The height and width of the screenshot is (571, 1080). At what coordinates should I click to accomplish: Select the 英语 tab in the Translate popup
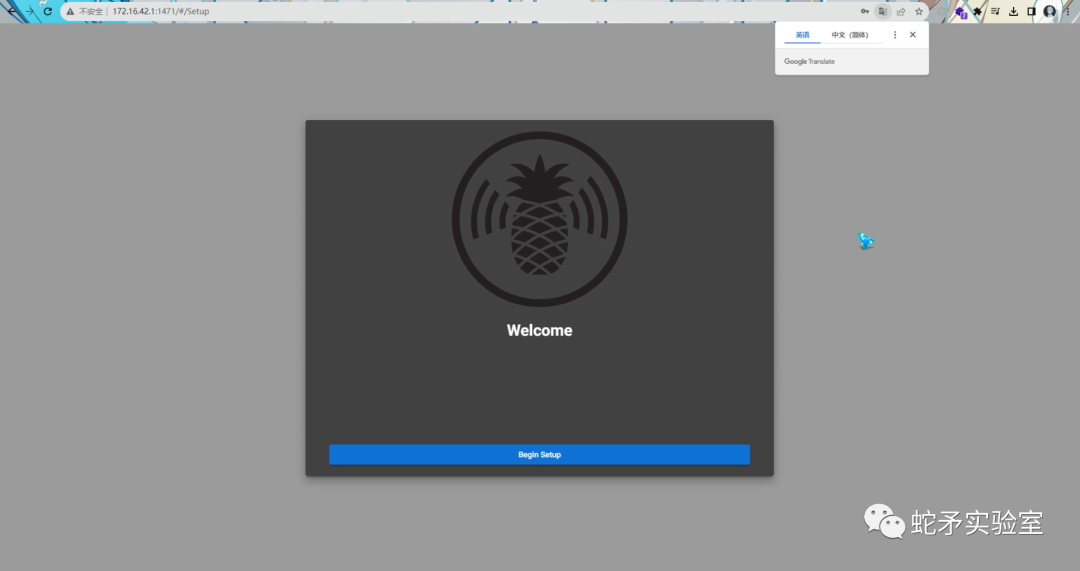tap(802, 34)
